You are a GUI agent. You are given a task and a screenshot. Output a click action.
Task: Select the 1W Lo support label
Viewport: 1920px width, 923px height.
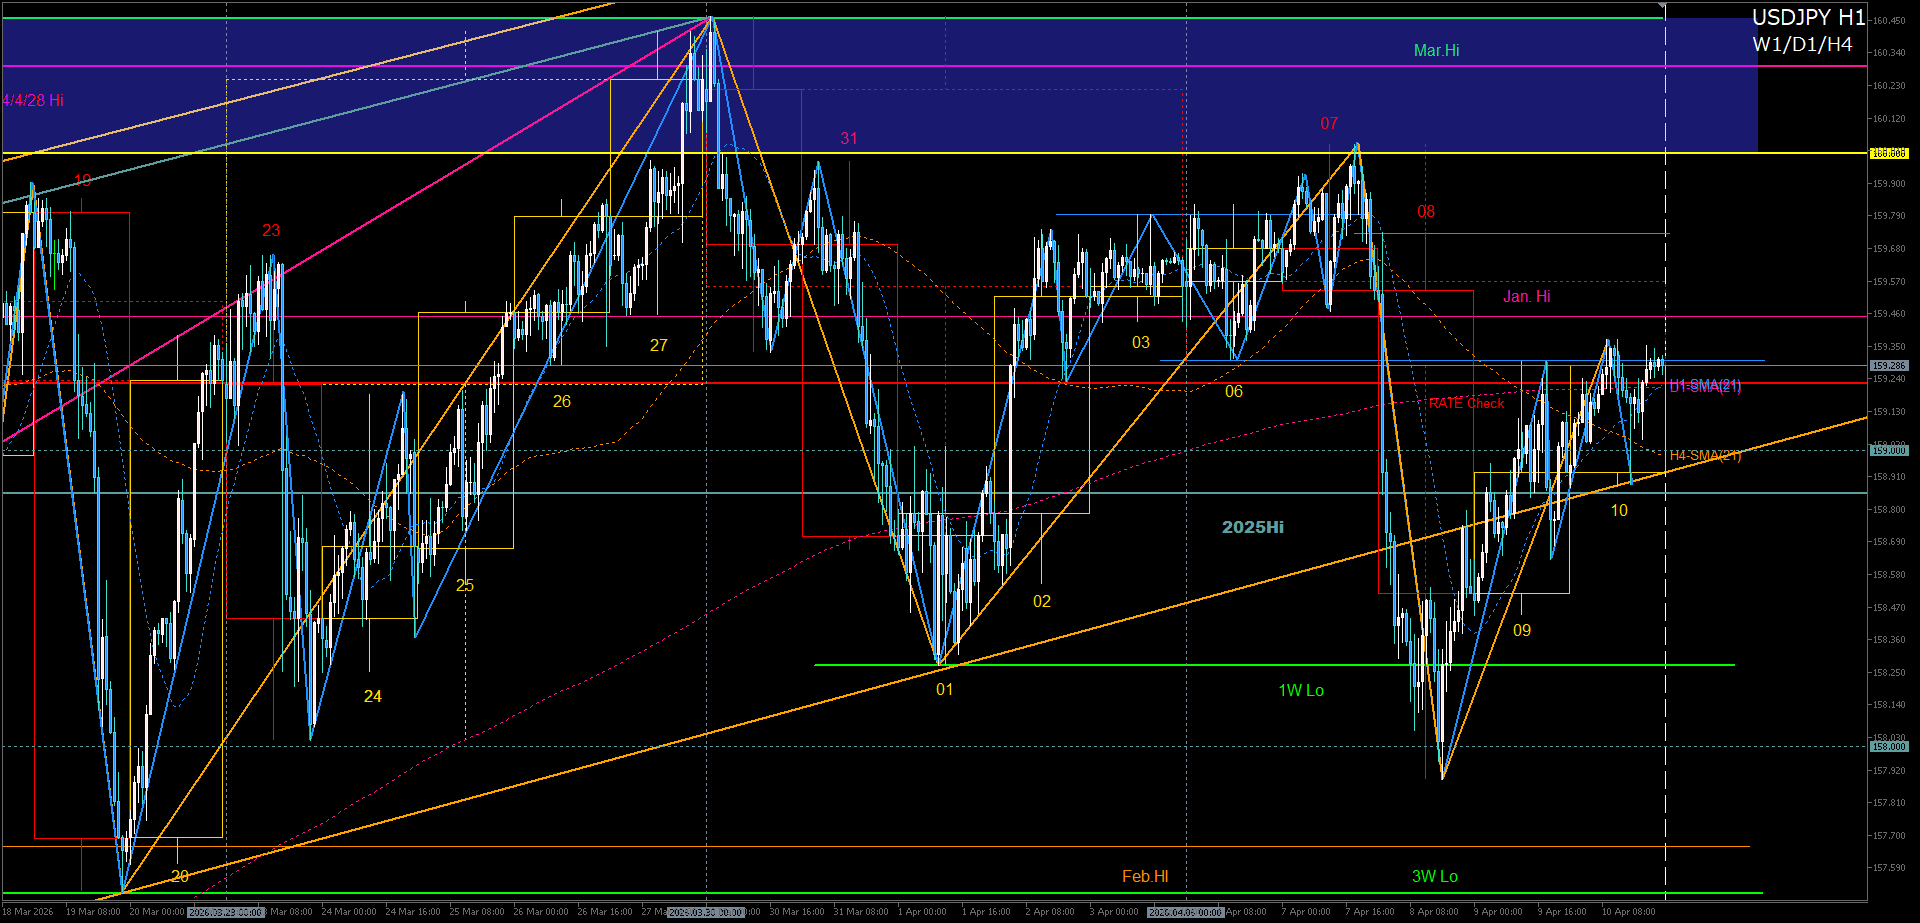(1300, 690)
